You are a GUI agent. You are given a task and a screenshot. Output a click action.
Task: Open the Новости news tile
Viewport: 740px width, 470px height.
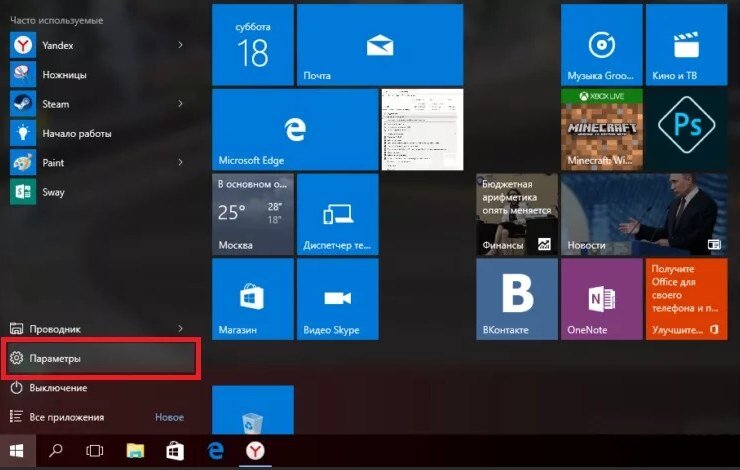pyautogui.click(x=644, y=214)
